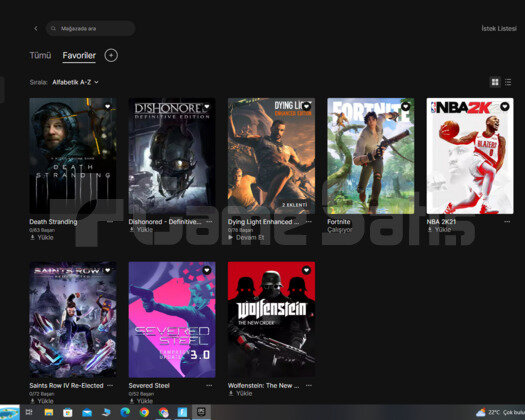Open Wolfenstein The New Order cover
525x420 pixels.
(x=271, y=320)
